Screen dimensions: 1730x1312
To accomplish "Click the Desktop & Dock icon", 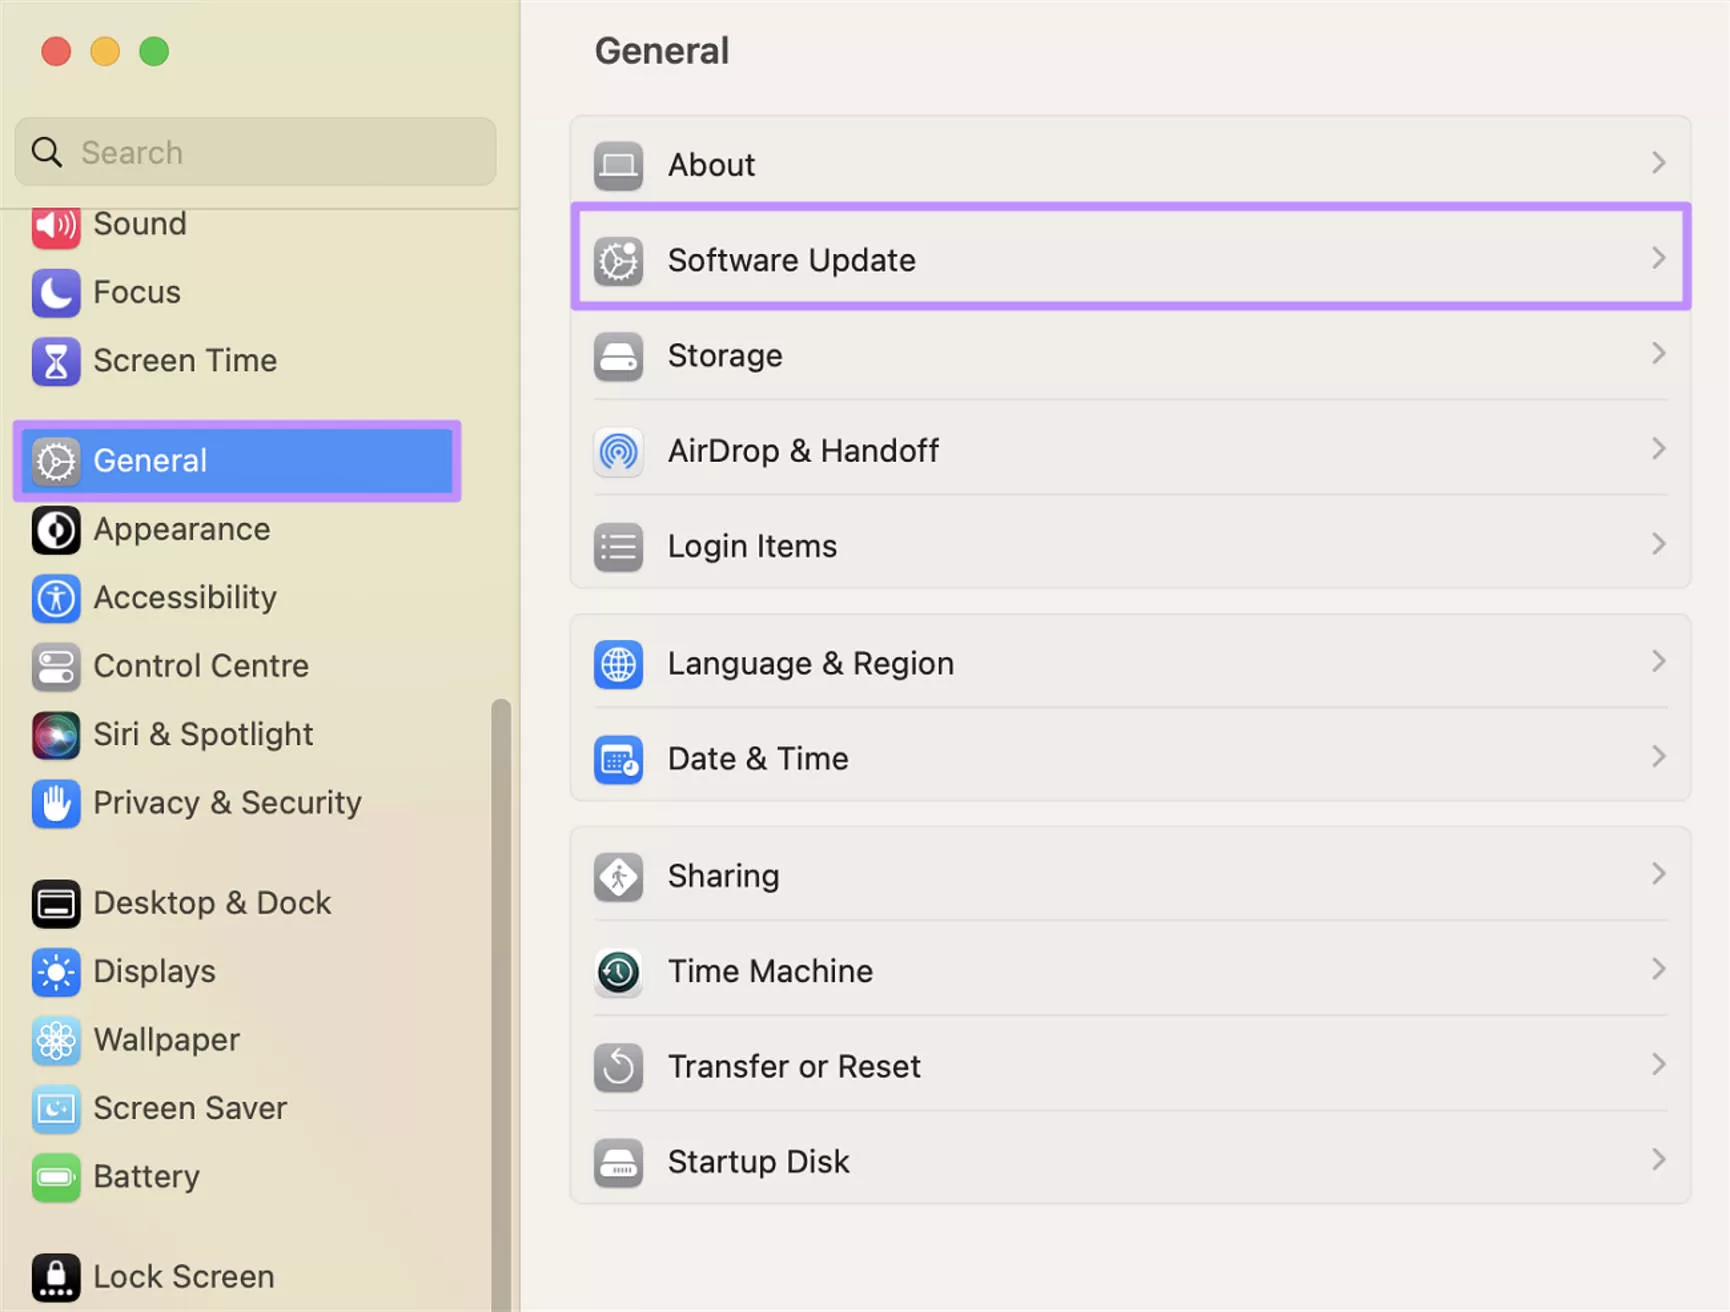I will [x=56, y=904].
